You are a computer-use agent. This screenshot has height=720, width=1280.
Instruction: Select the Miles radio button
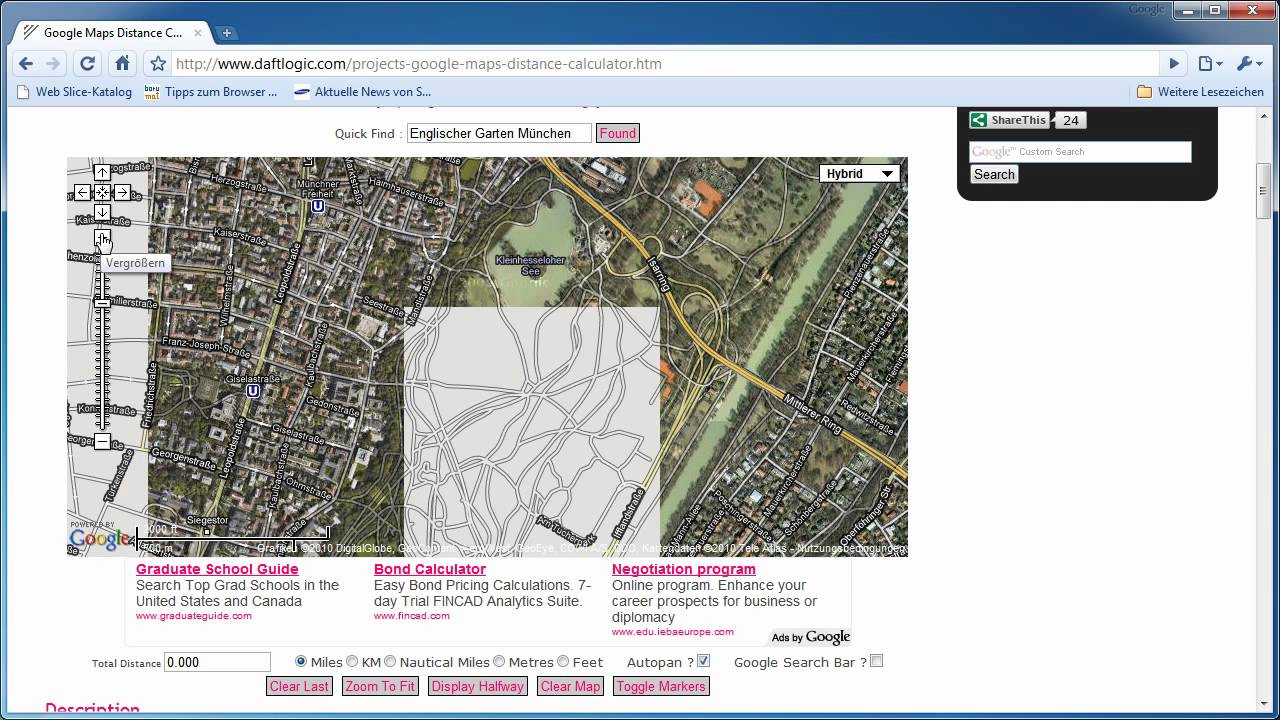coord(301,661)
